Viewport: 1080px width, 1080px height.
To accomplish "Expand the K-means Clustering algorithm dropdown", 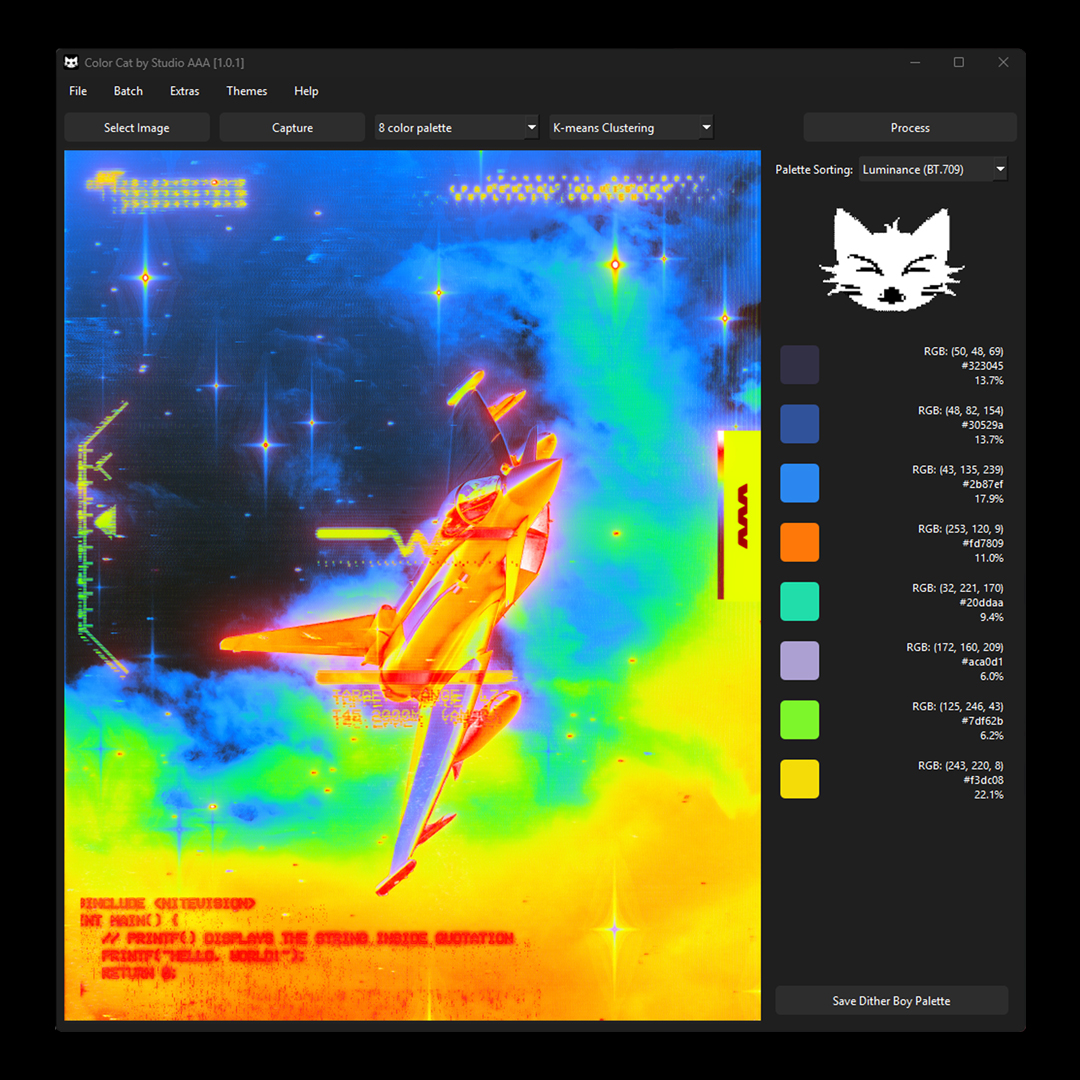I will [x=630, y=127].
